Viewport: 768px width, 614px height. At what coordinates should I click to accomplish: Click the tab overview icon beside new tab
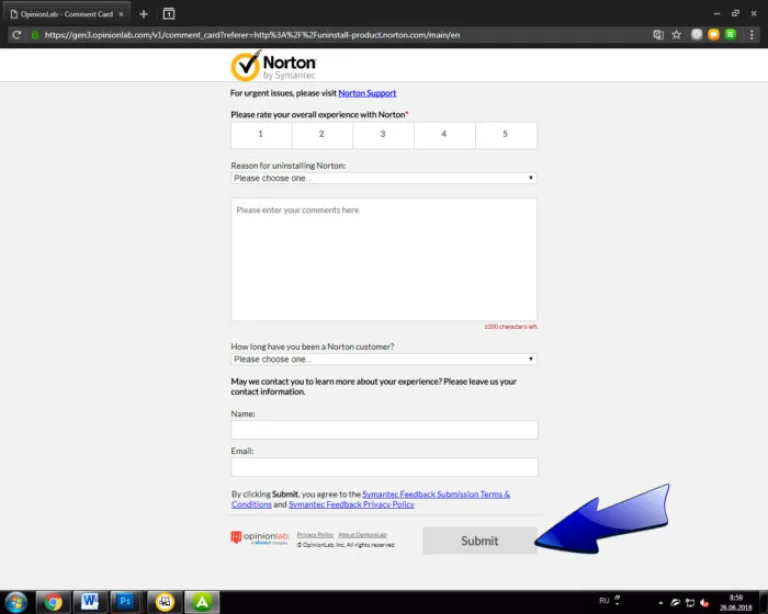(168, 14)
